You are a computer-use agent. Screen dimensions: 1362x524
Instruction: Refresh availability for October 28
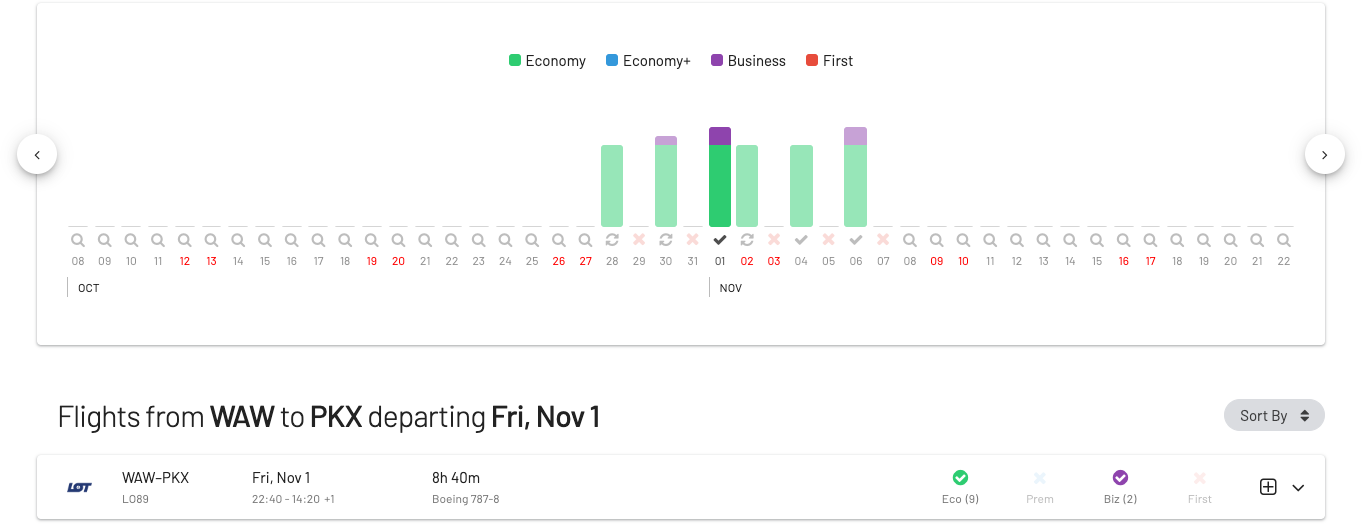(612, 240)
